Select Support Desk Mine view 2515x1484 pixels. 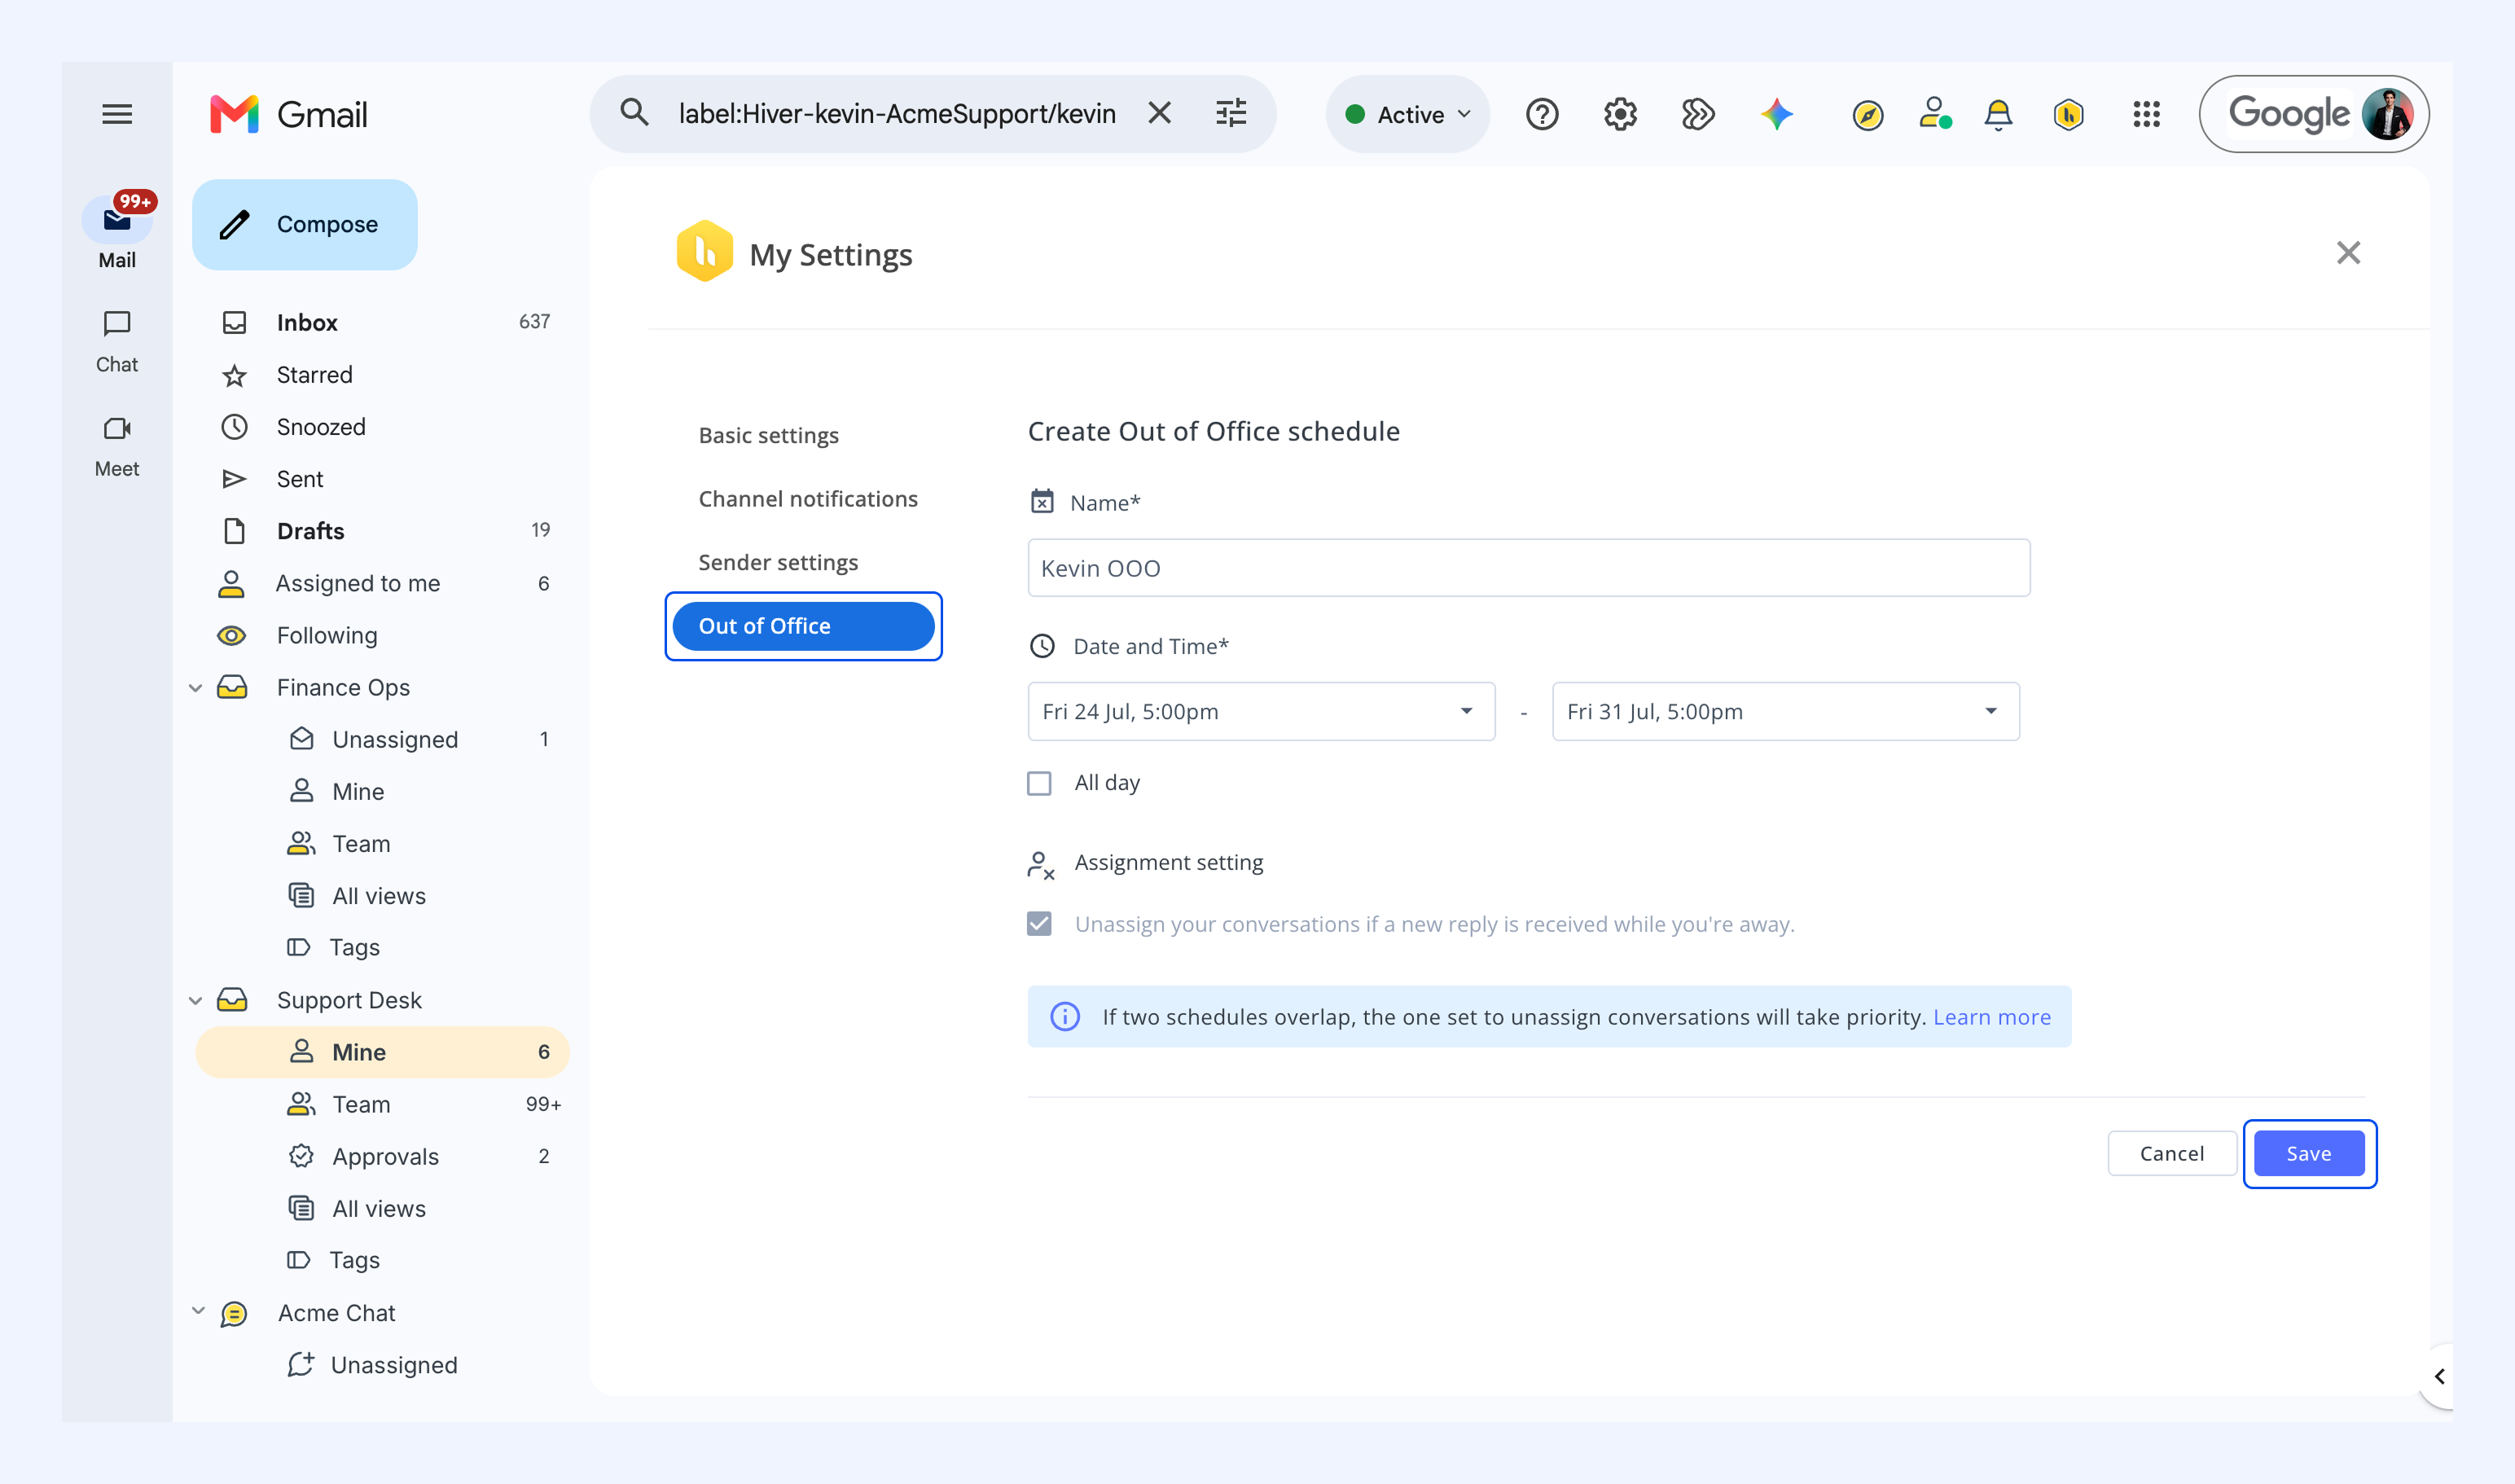(383, 1052)
